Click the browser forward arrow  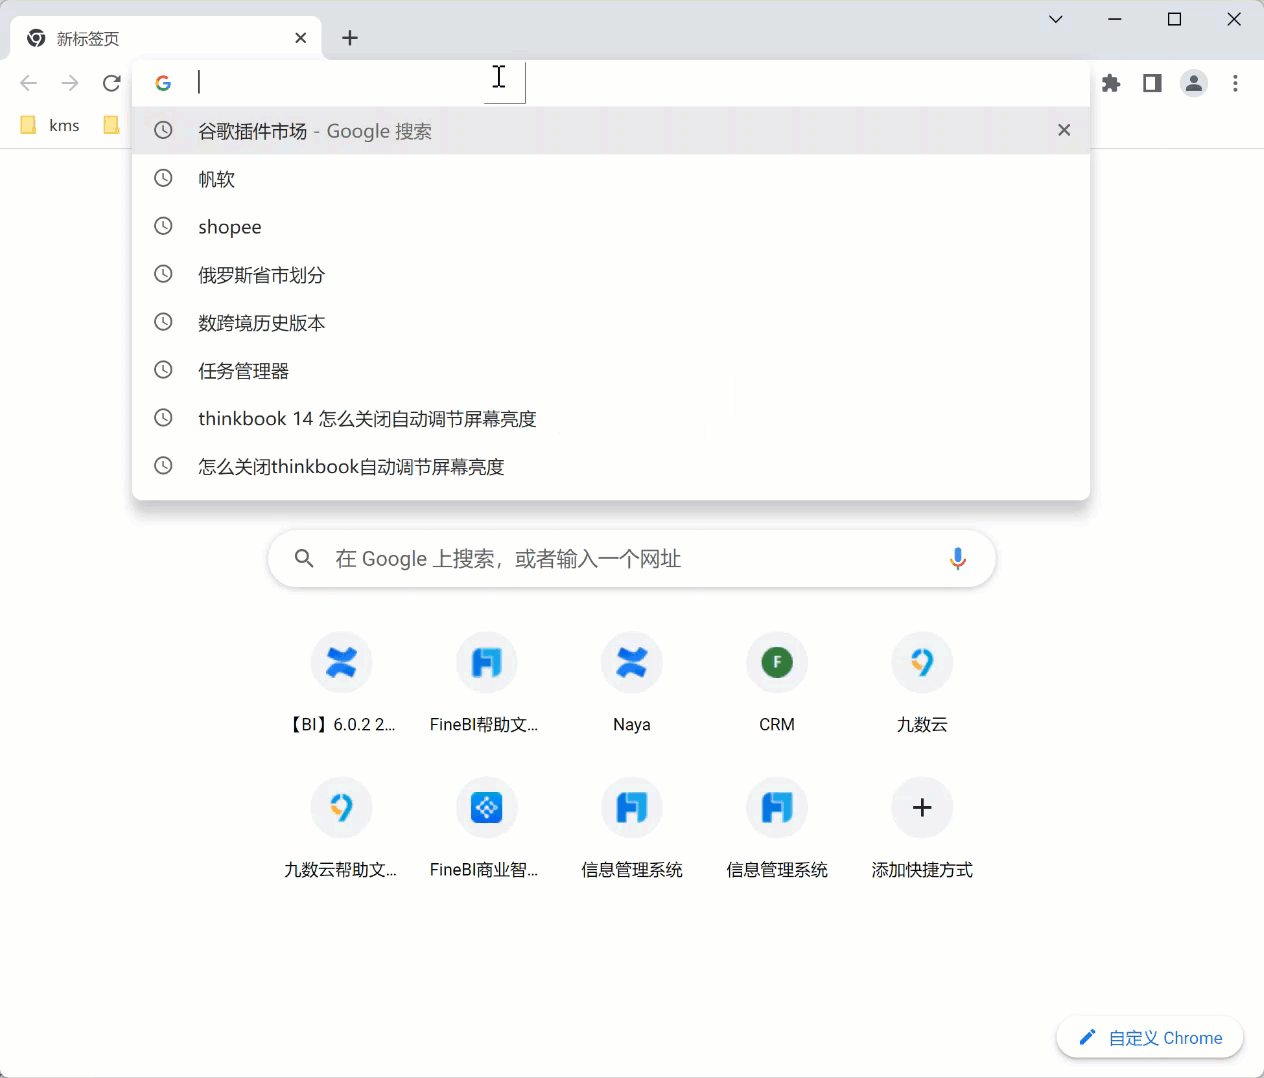point(70,83)
